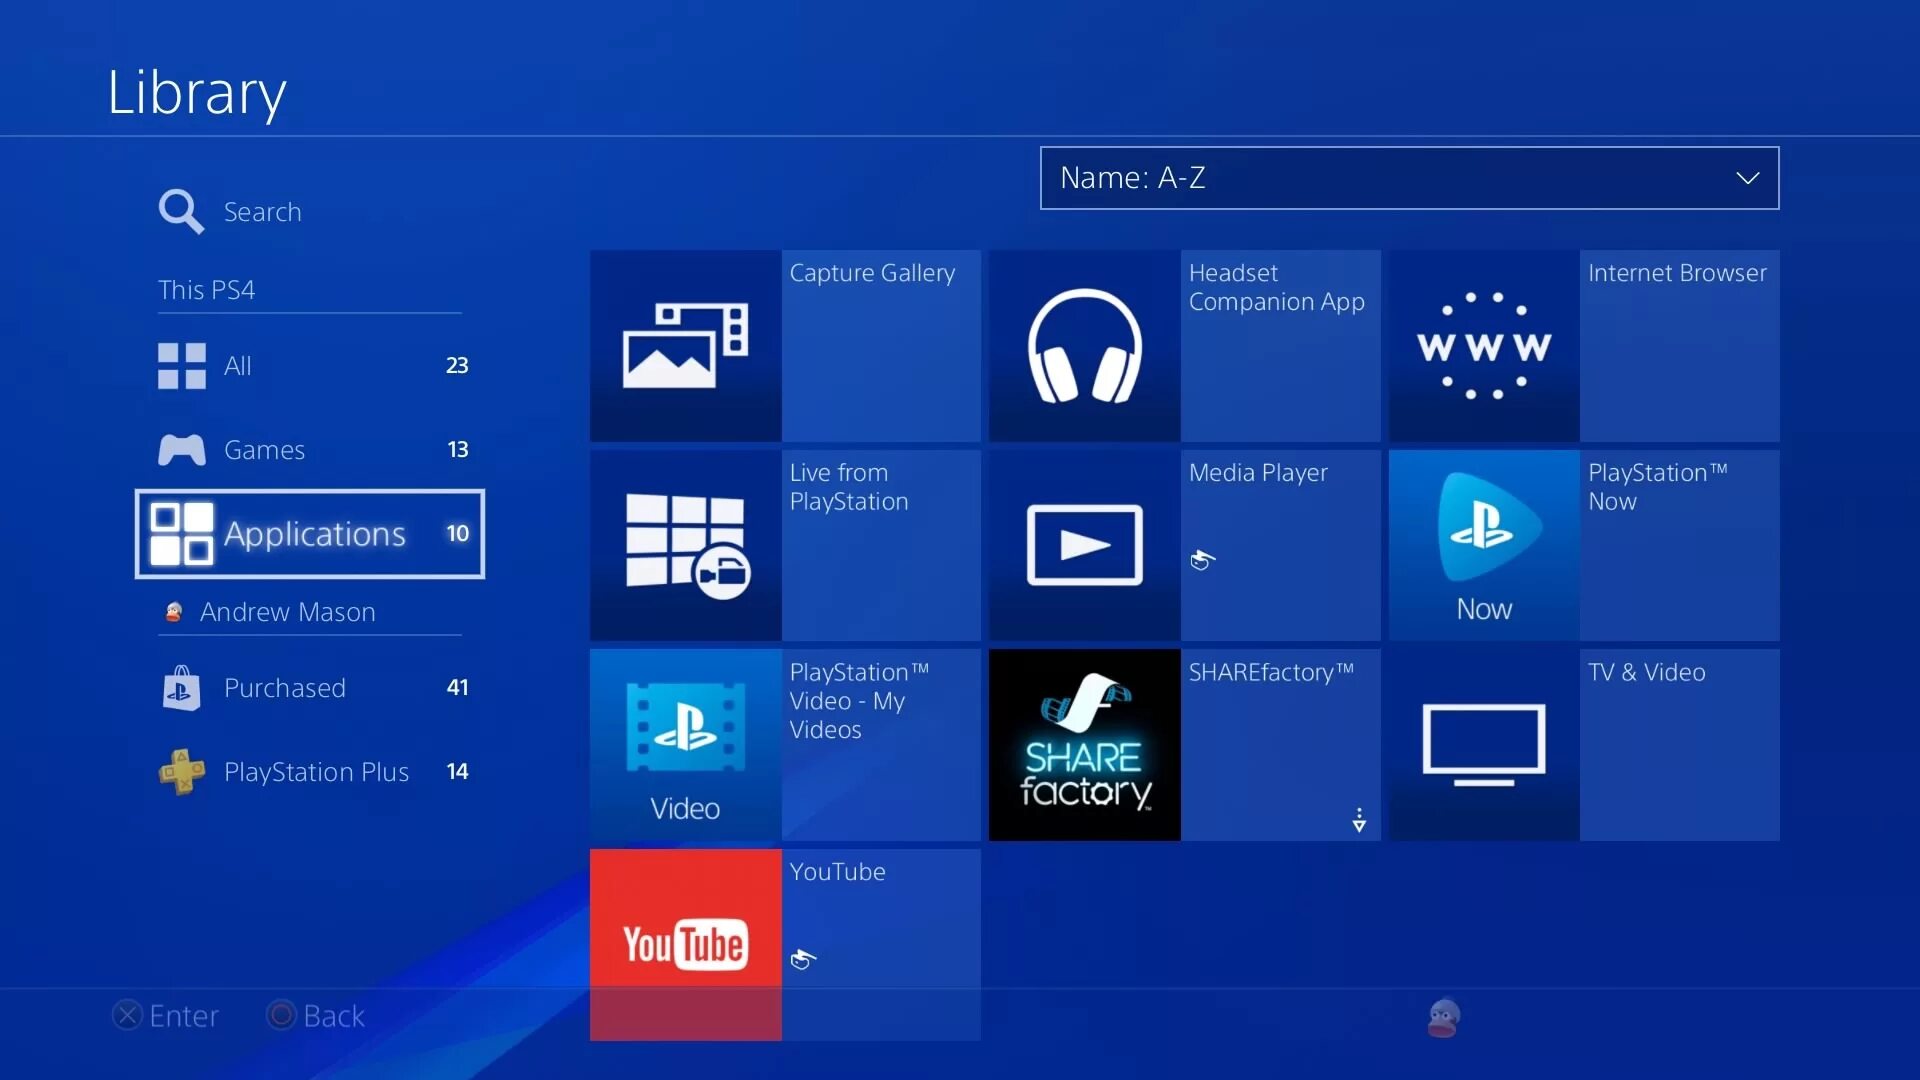This screenshot has width=1920, height=1080.
Task: Select Applications category filter
Action: (x=310, y=531)
